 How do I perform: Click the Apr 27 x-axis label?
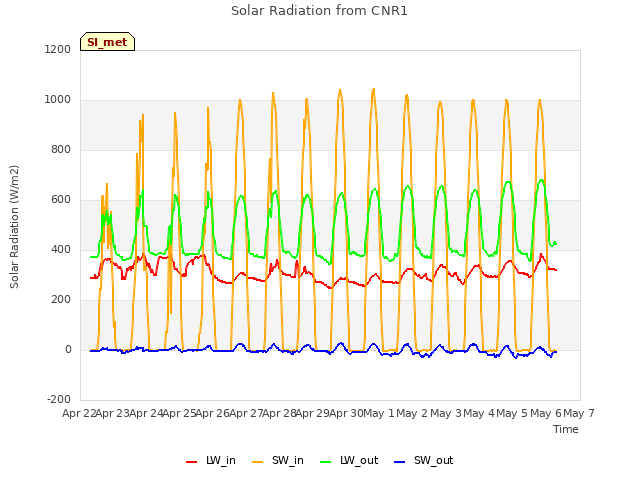(246, 413)
